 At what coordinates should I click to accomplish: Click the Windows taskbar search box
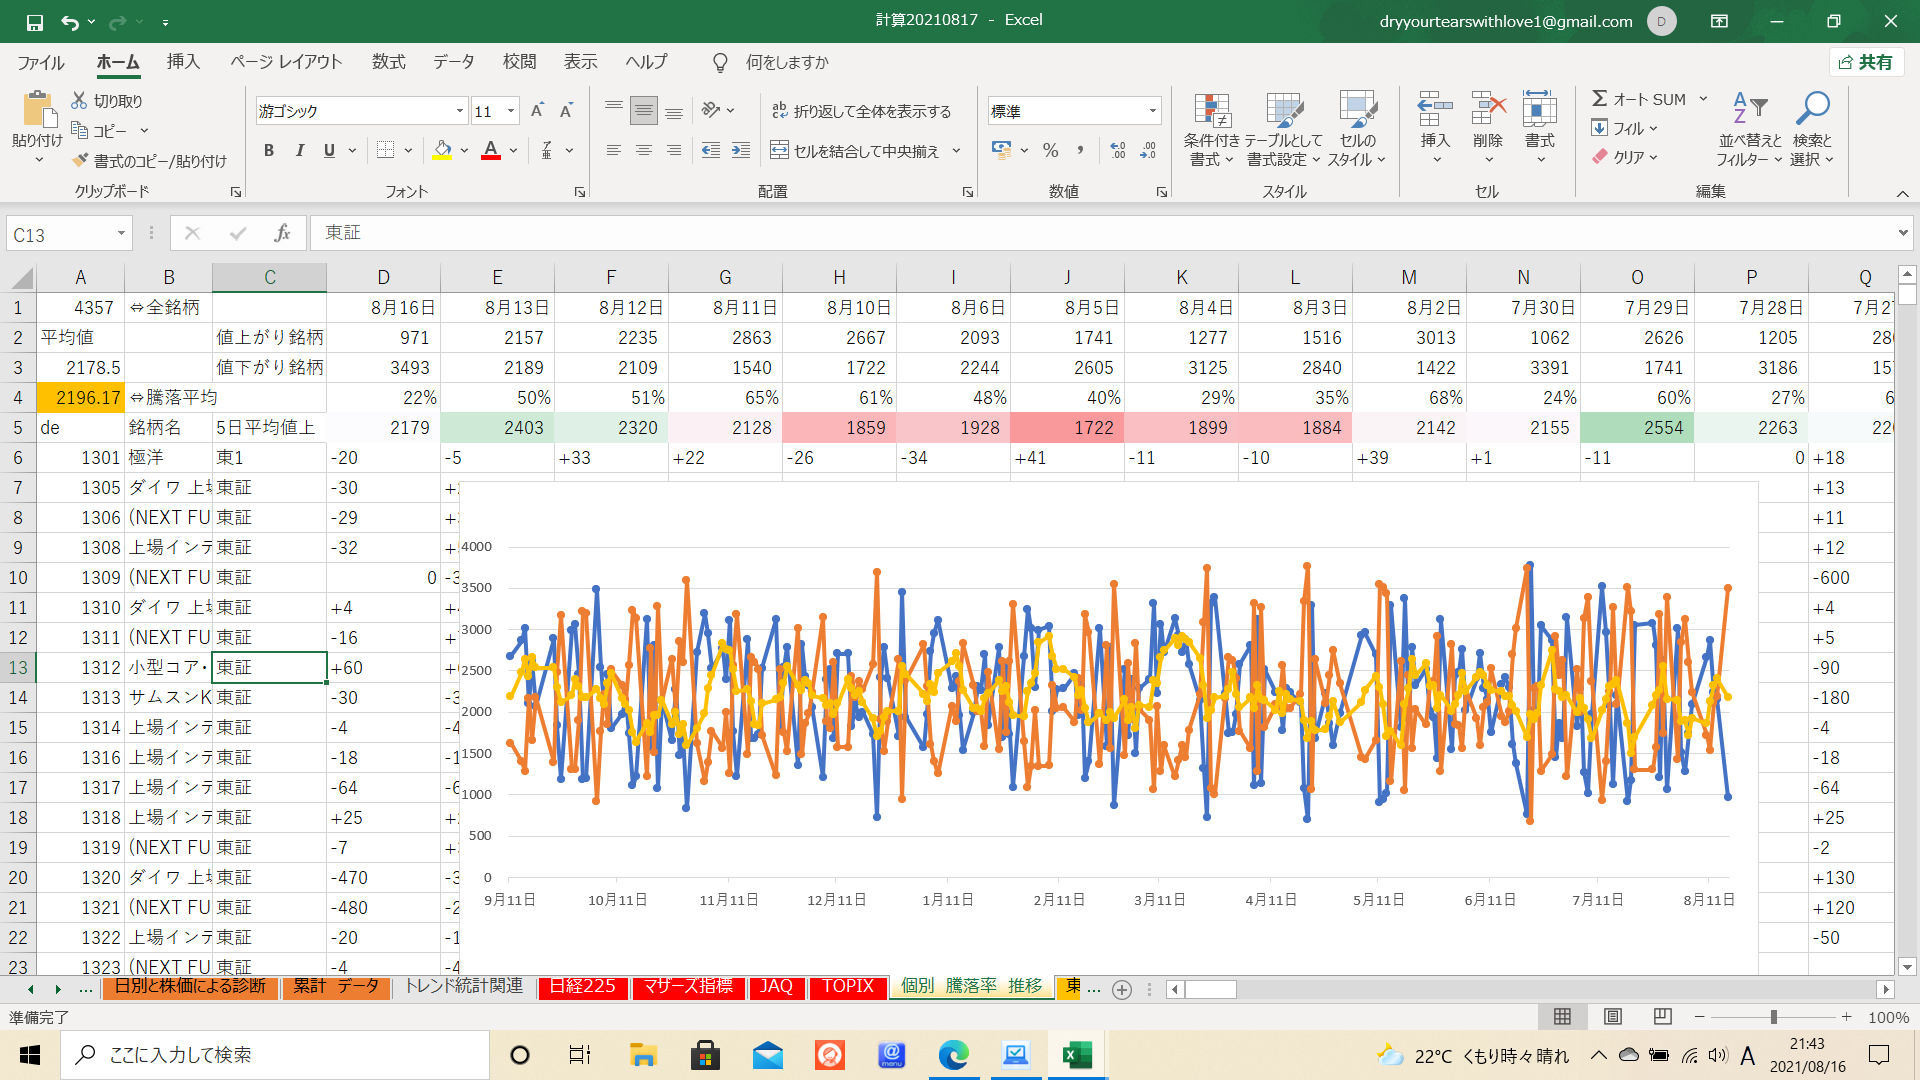pos(275,1055)
